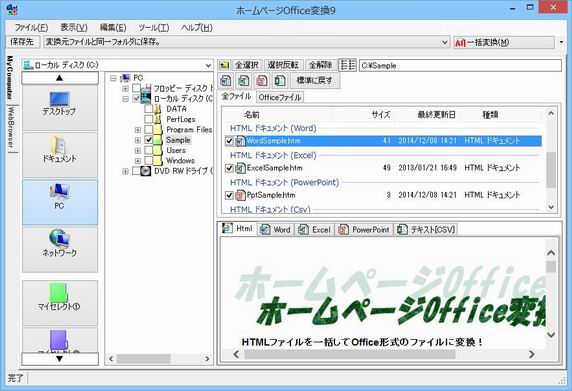Click the floppy disk drive icon

147,88
